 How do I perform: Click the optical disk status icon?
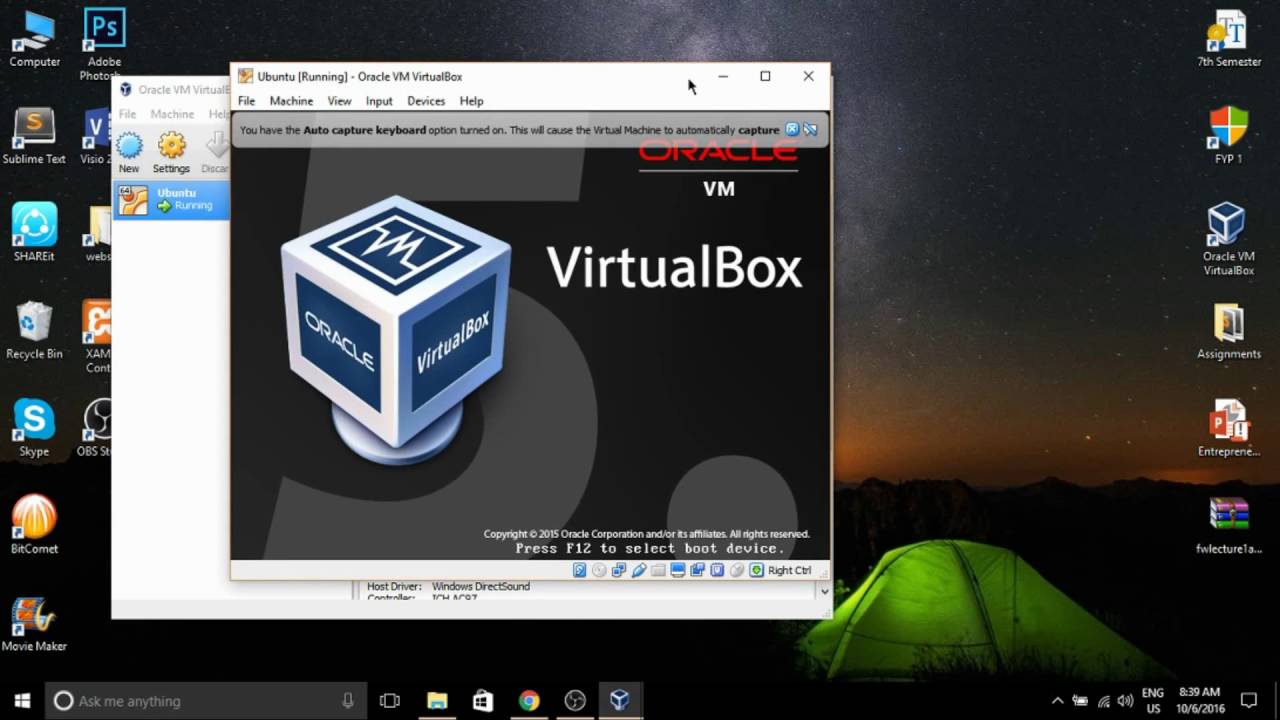click(x=599, y=570)
